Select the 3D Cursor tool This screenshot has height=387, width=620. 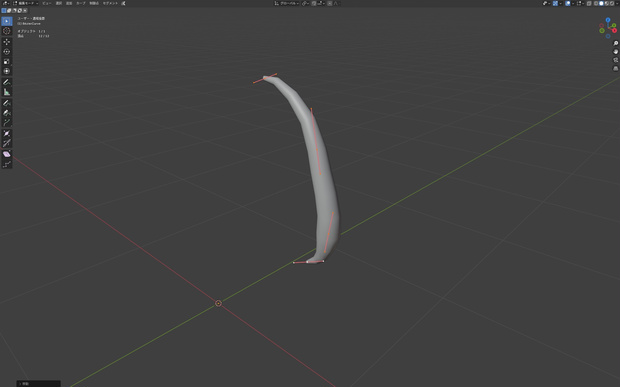[7, 30]
